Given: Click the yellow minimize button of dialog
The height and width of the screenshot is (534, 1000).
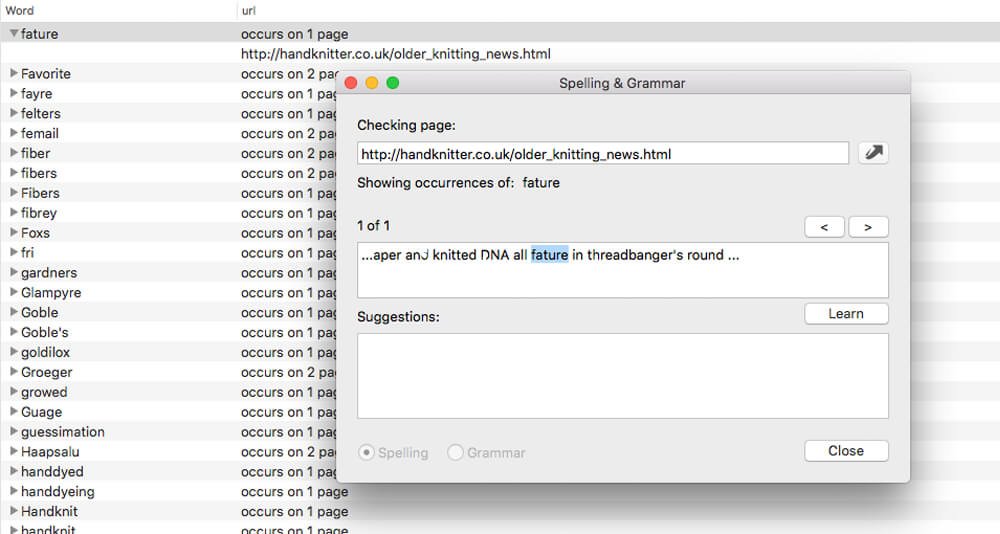Looking at the screenshot, I should point(372,83).
